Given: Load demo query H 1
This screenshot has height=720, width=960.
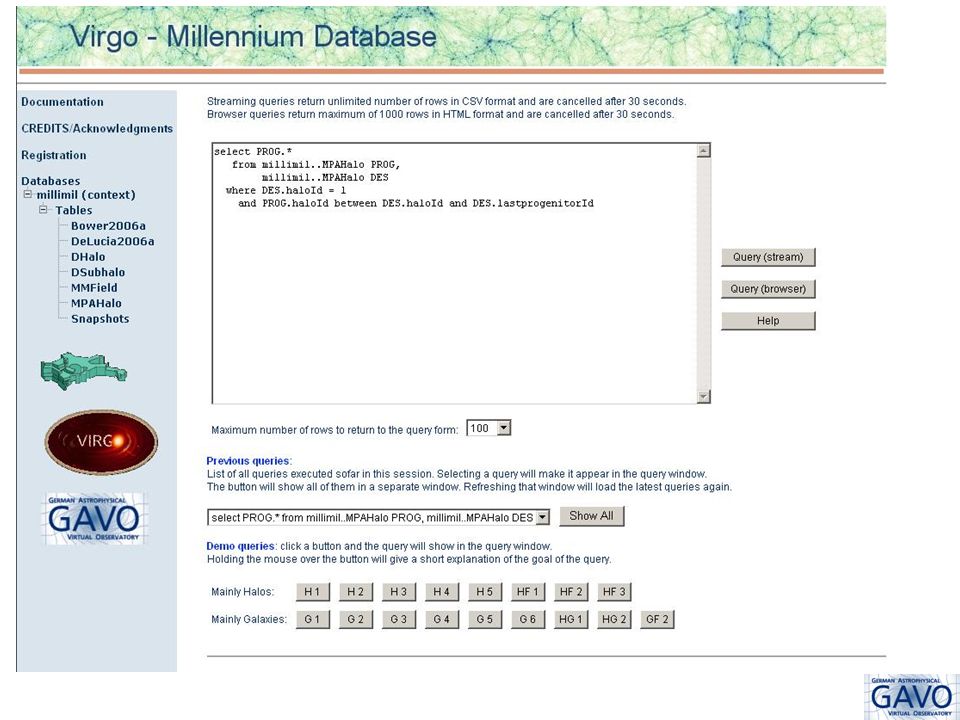Looking at the screenshot, I should coord(312,592).
